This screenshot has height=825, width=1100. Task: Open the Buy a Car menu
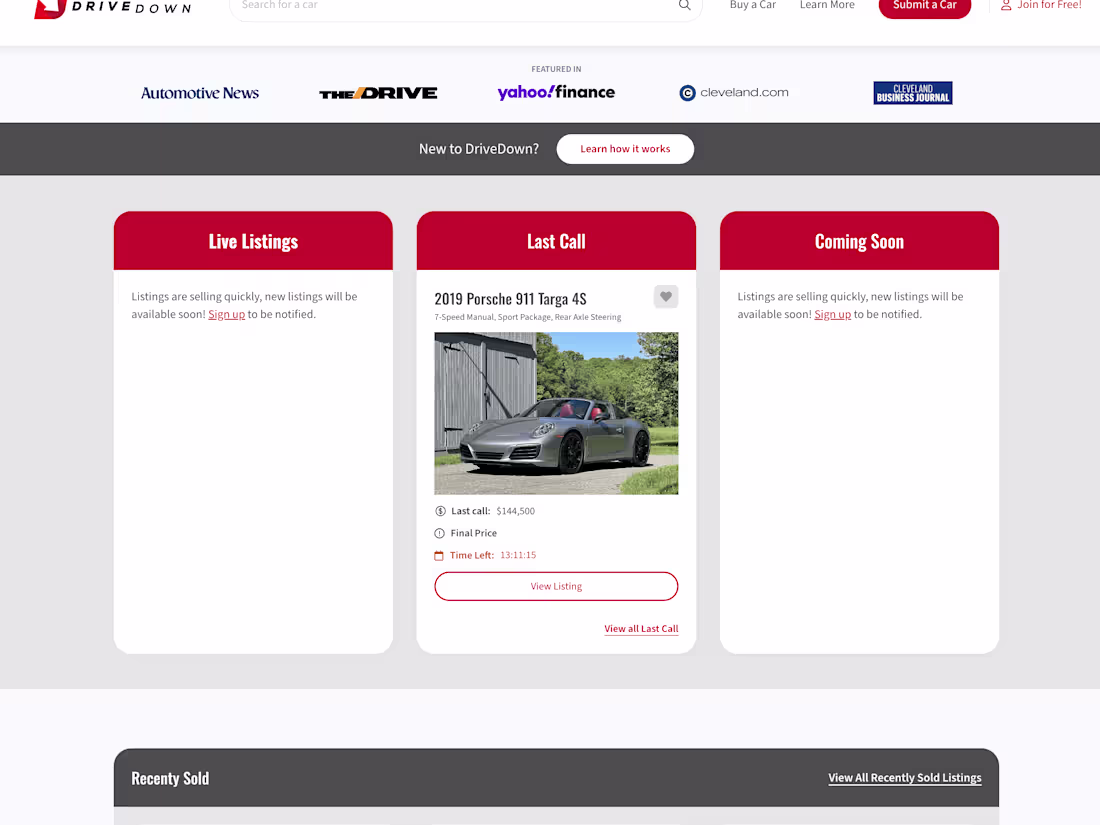[x=752, y=5]
